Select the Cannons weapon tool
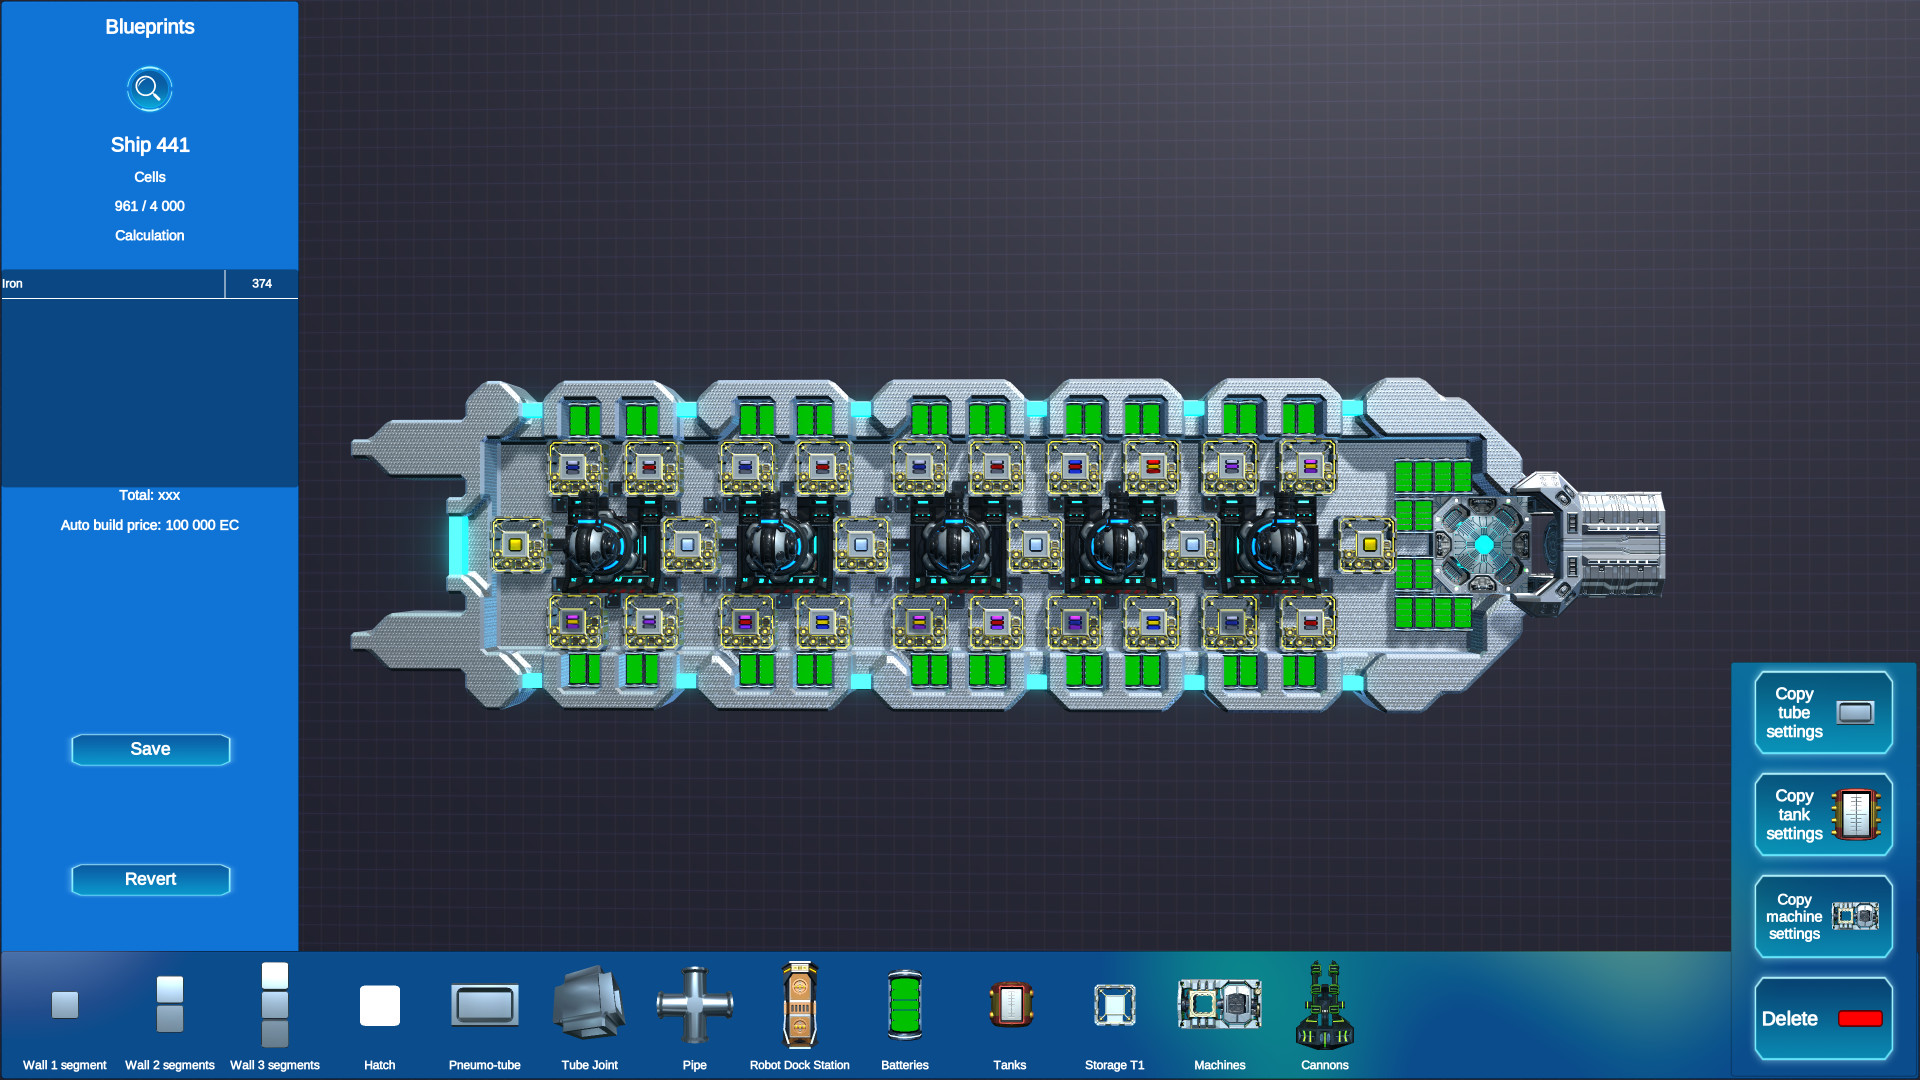This screenshot has height=1080, width=1920. point(1324,1005)
